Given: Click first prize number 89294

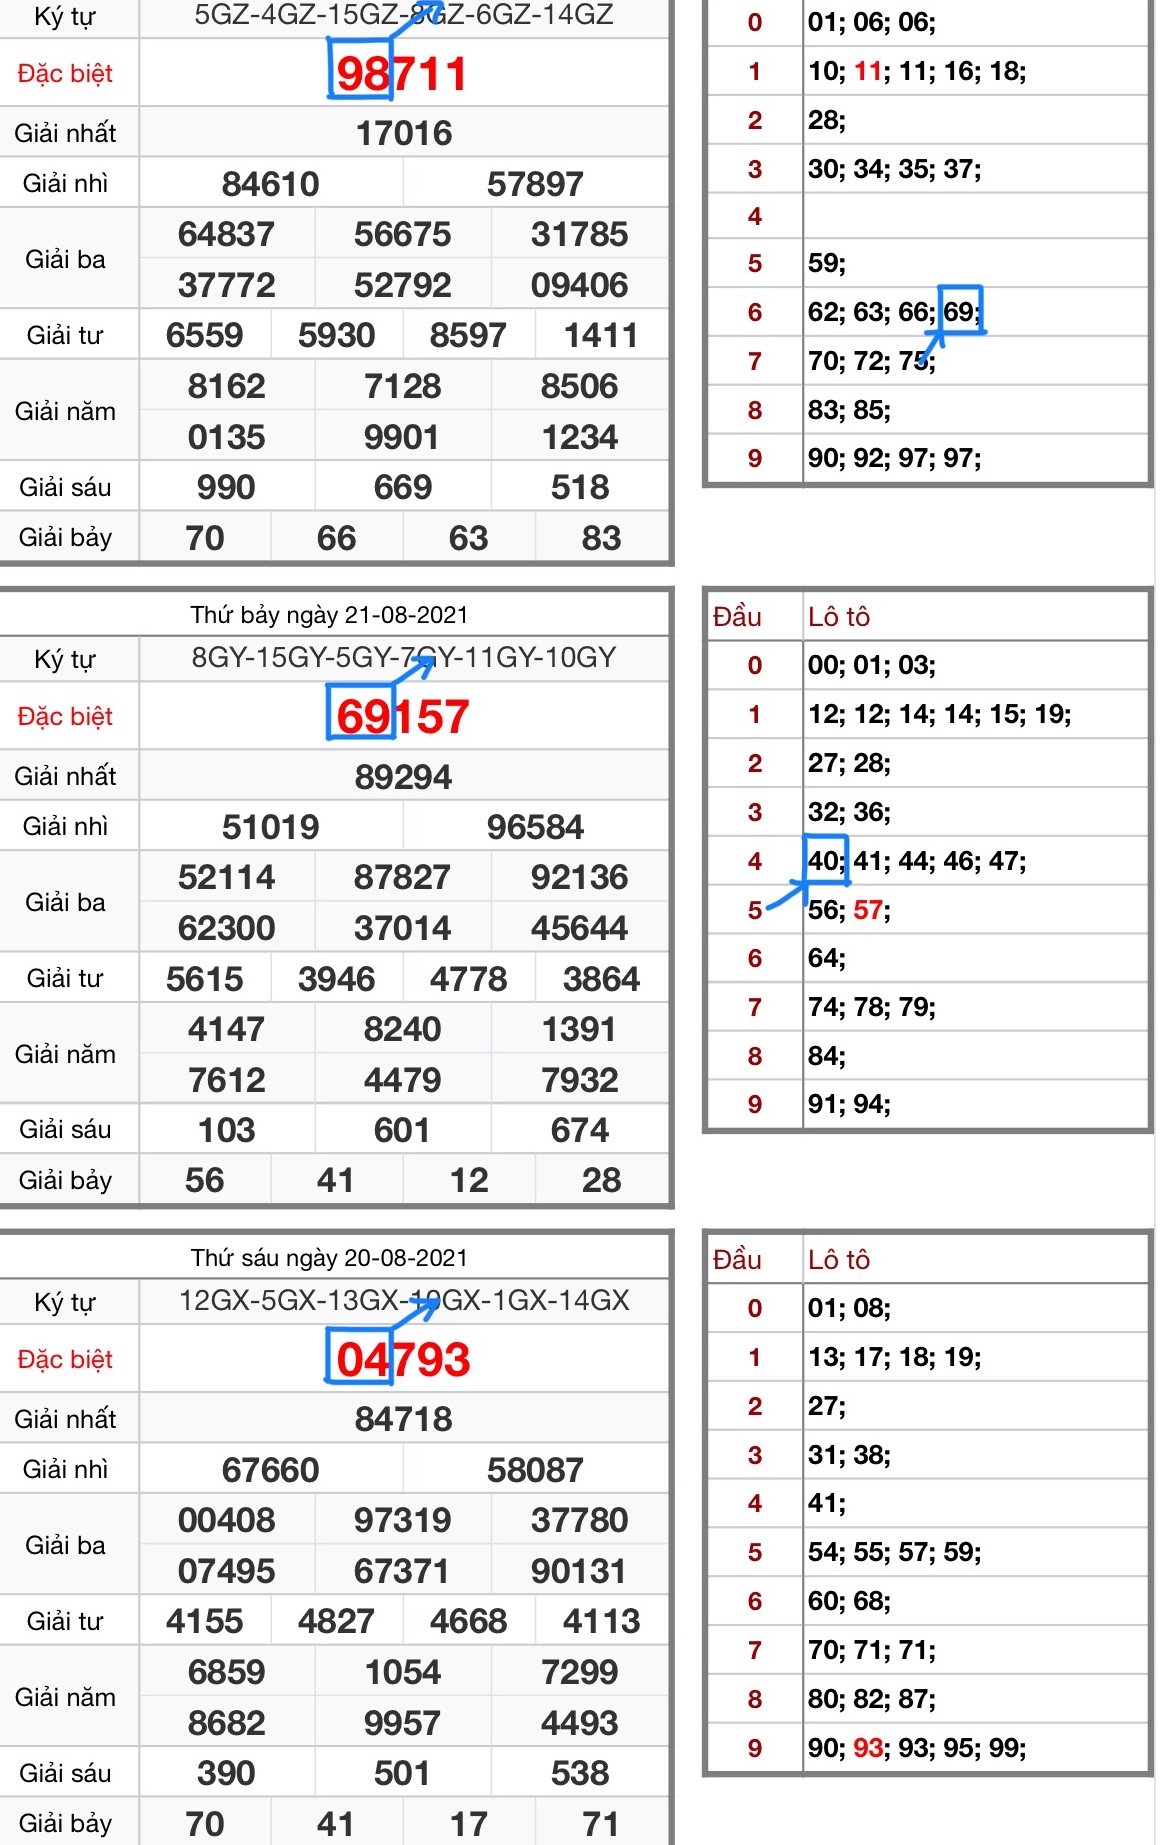Looking at the screenshot, I should coord(404,777).
